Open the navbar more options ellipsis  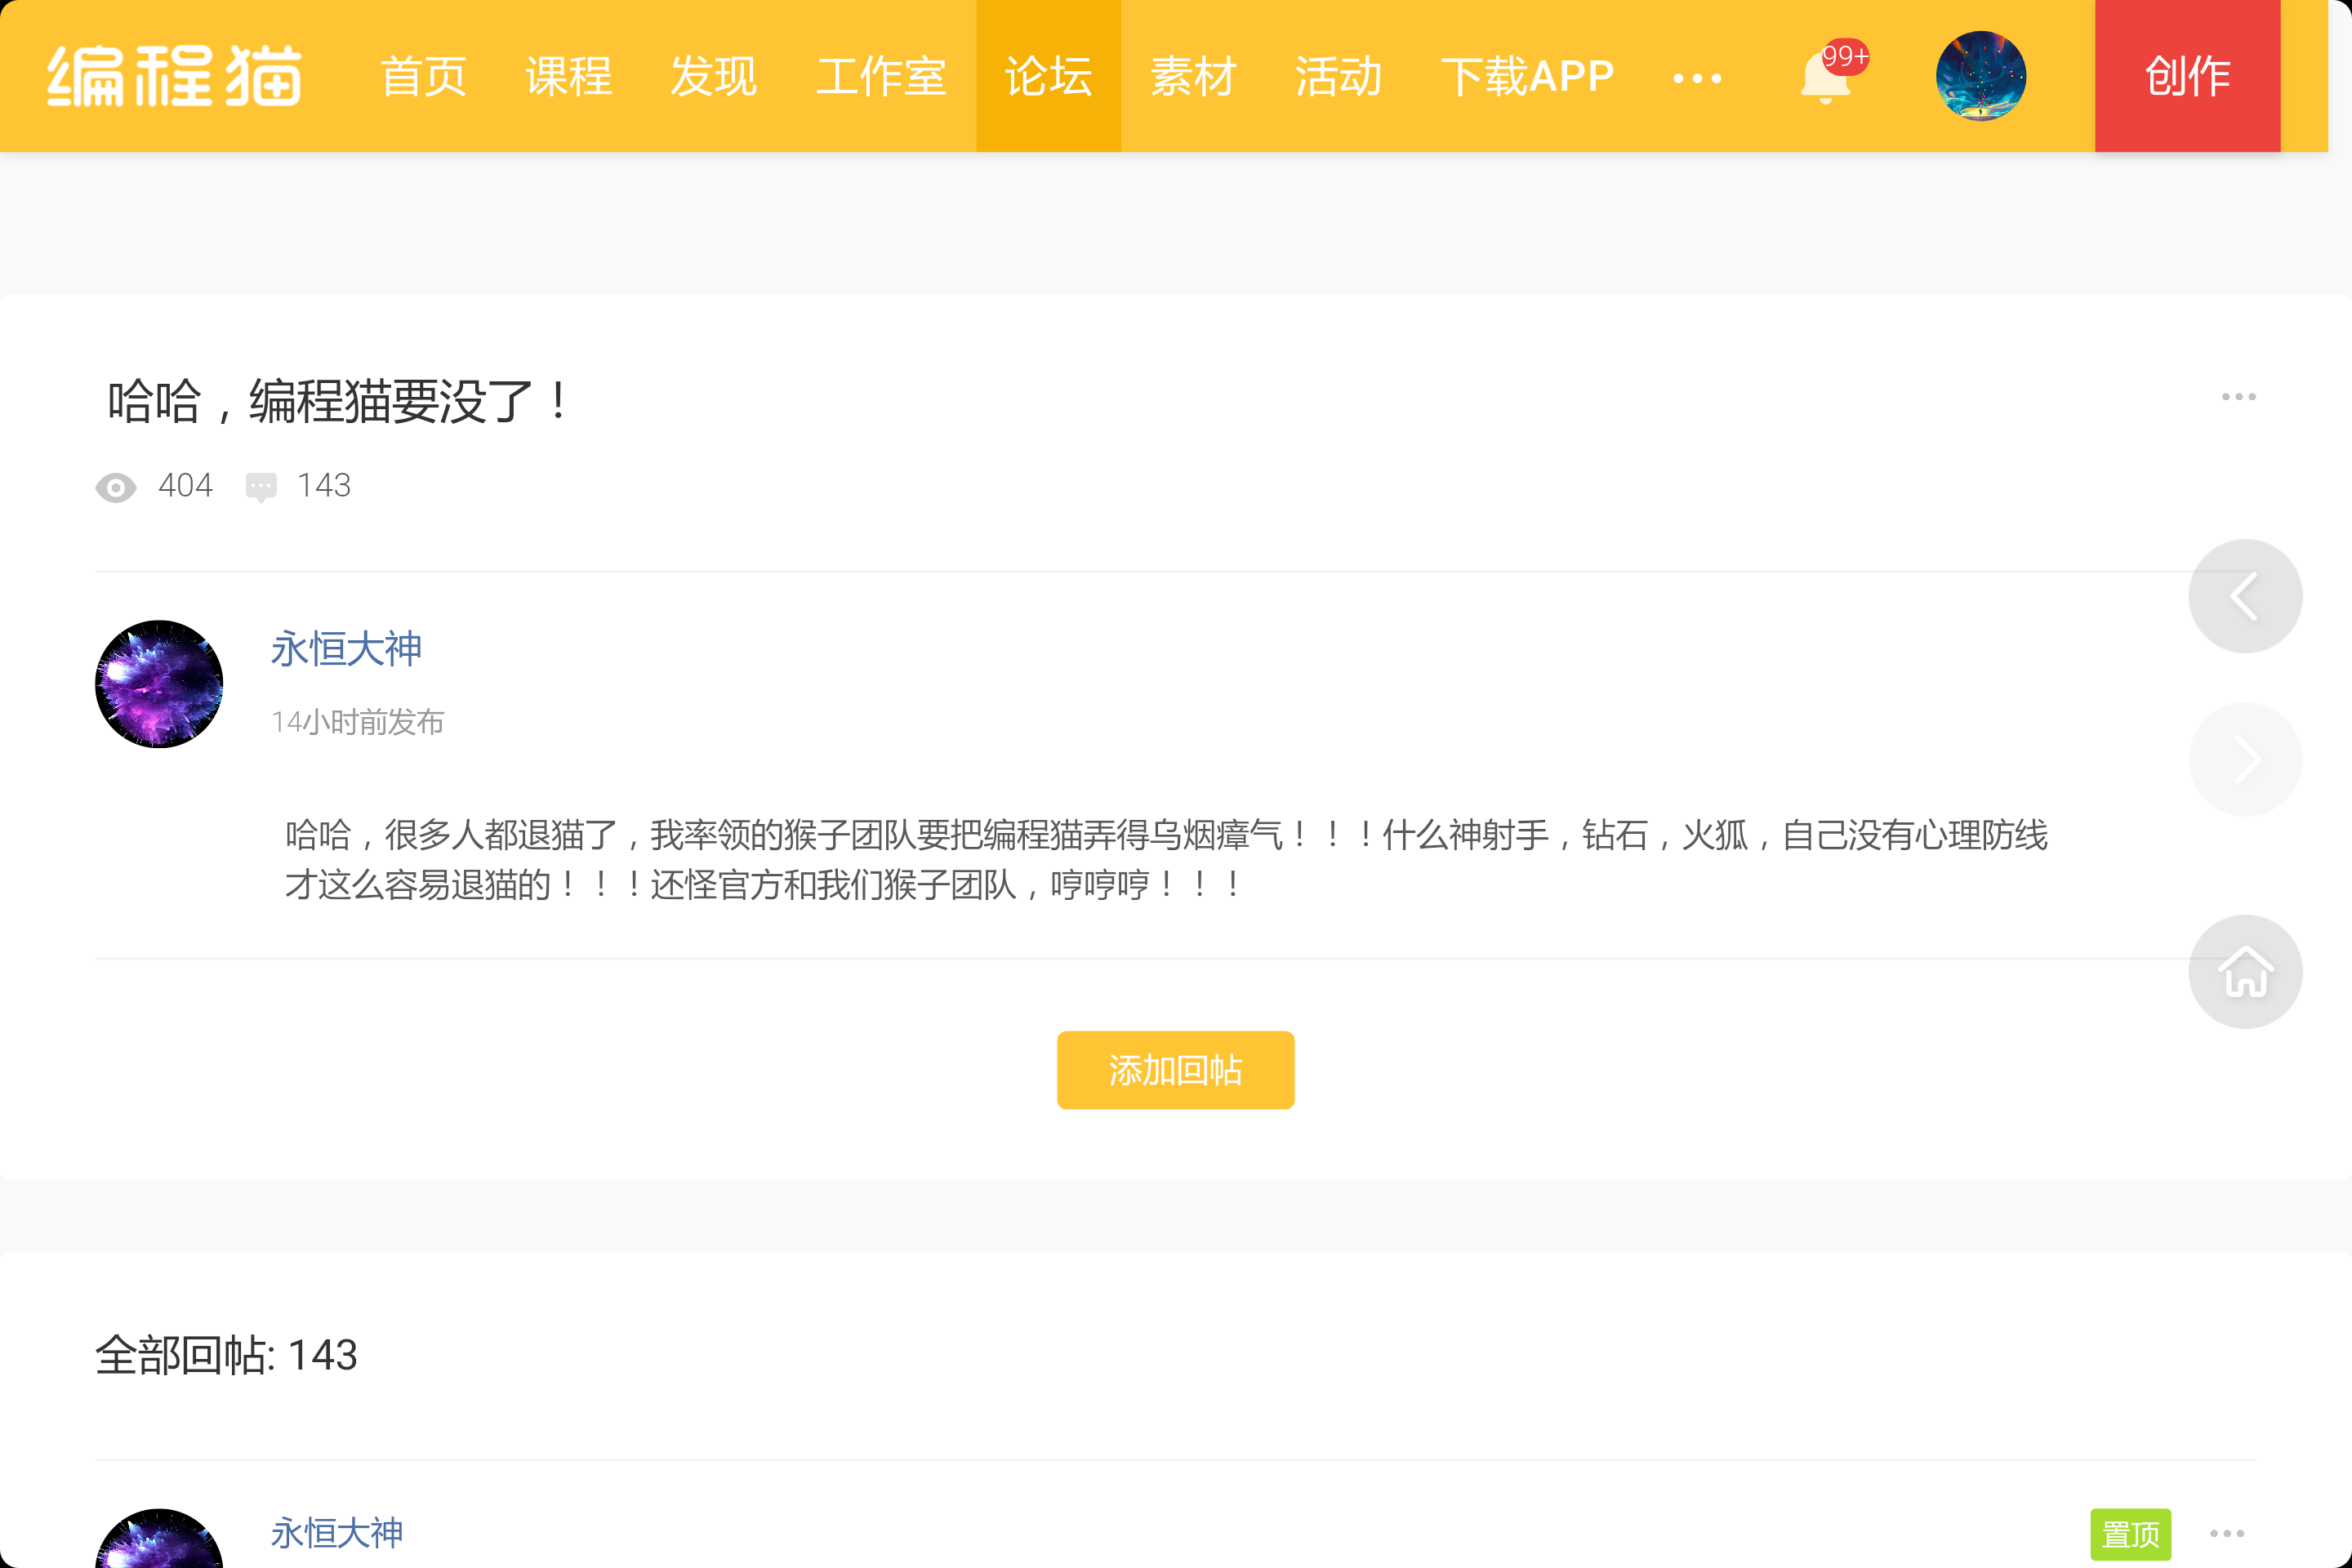[x=1697, y=78]
